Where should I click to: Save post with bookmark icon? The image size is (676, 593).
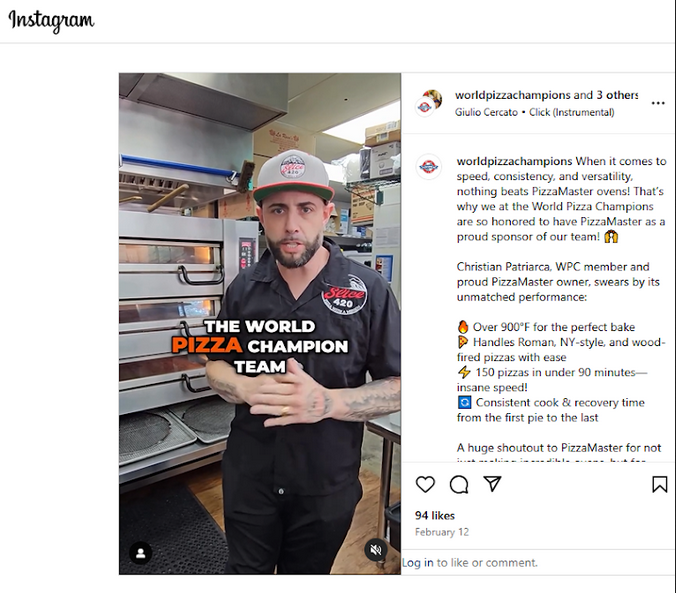click(659, 484)
